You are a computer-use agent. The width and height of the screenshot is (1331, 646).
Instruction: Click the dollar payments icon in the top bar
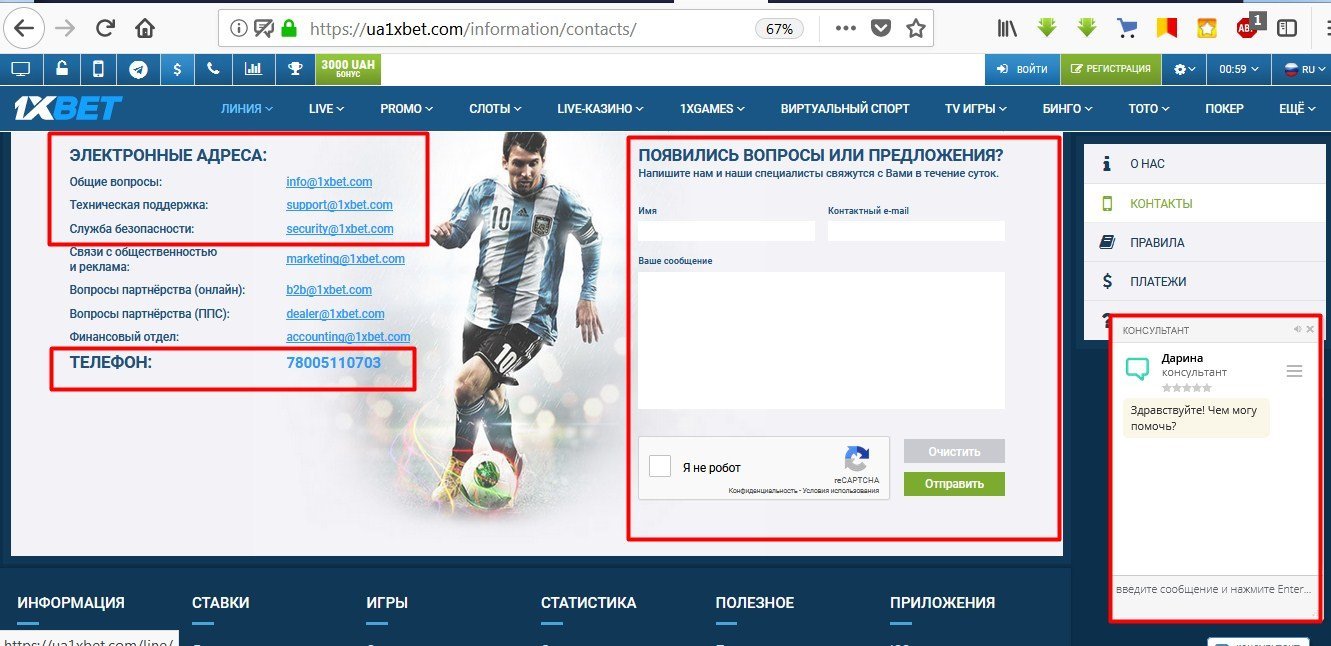point(177,69)
